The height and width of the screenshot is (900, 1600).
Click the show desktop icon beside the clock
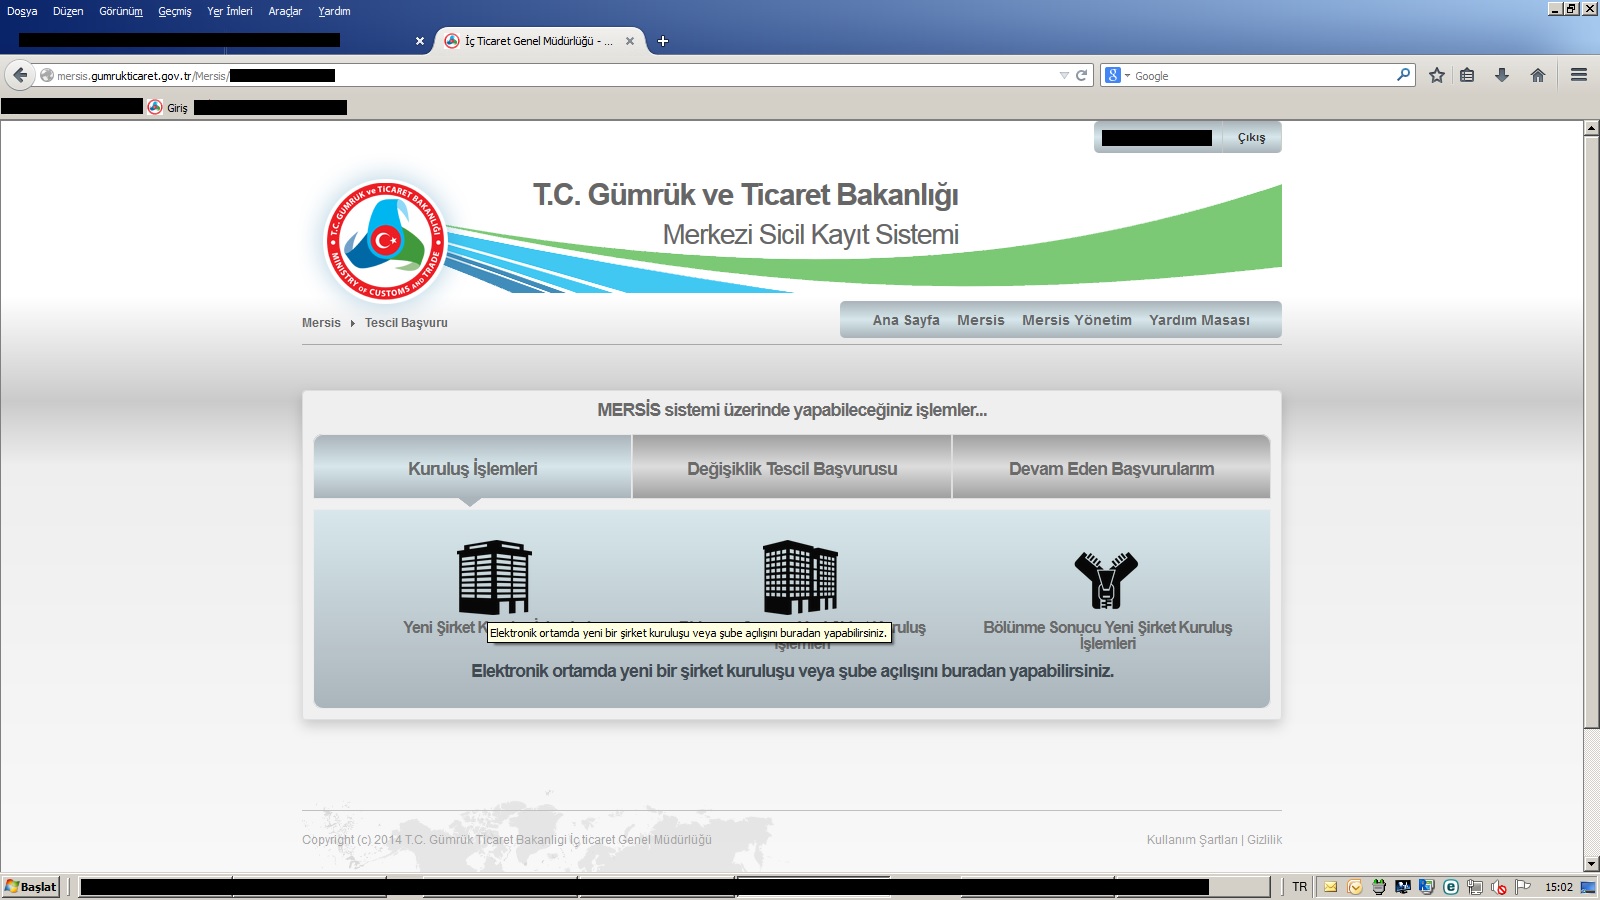pyautogui.click(x=1588, y=887)
